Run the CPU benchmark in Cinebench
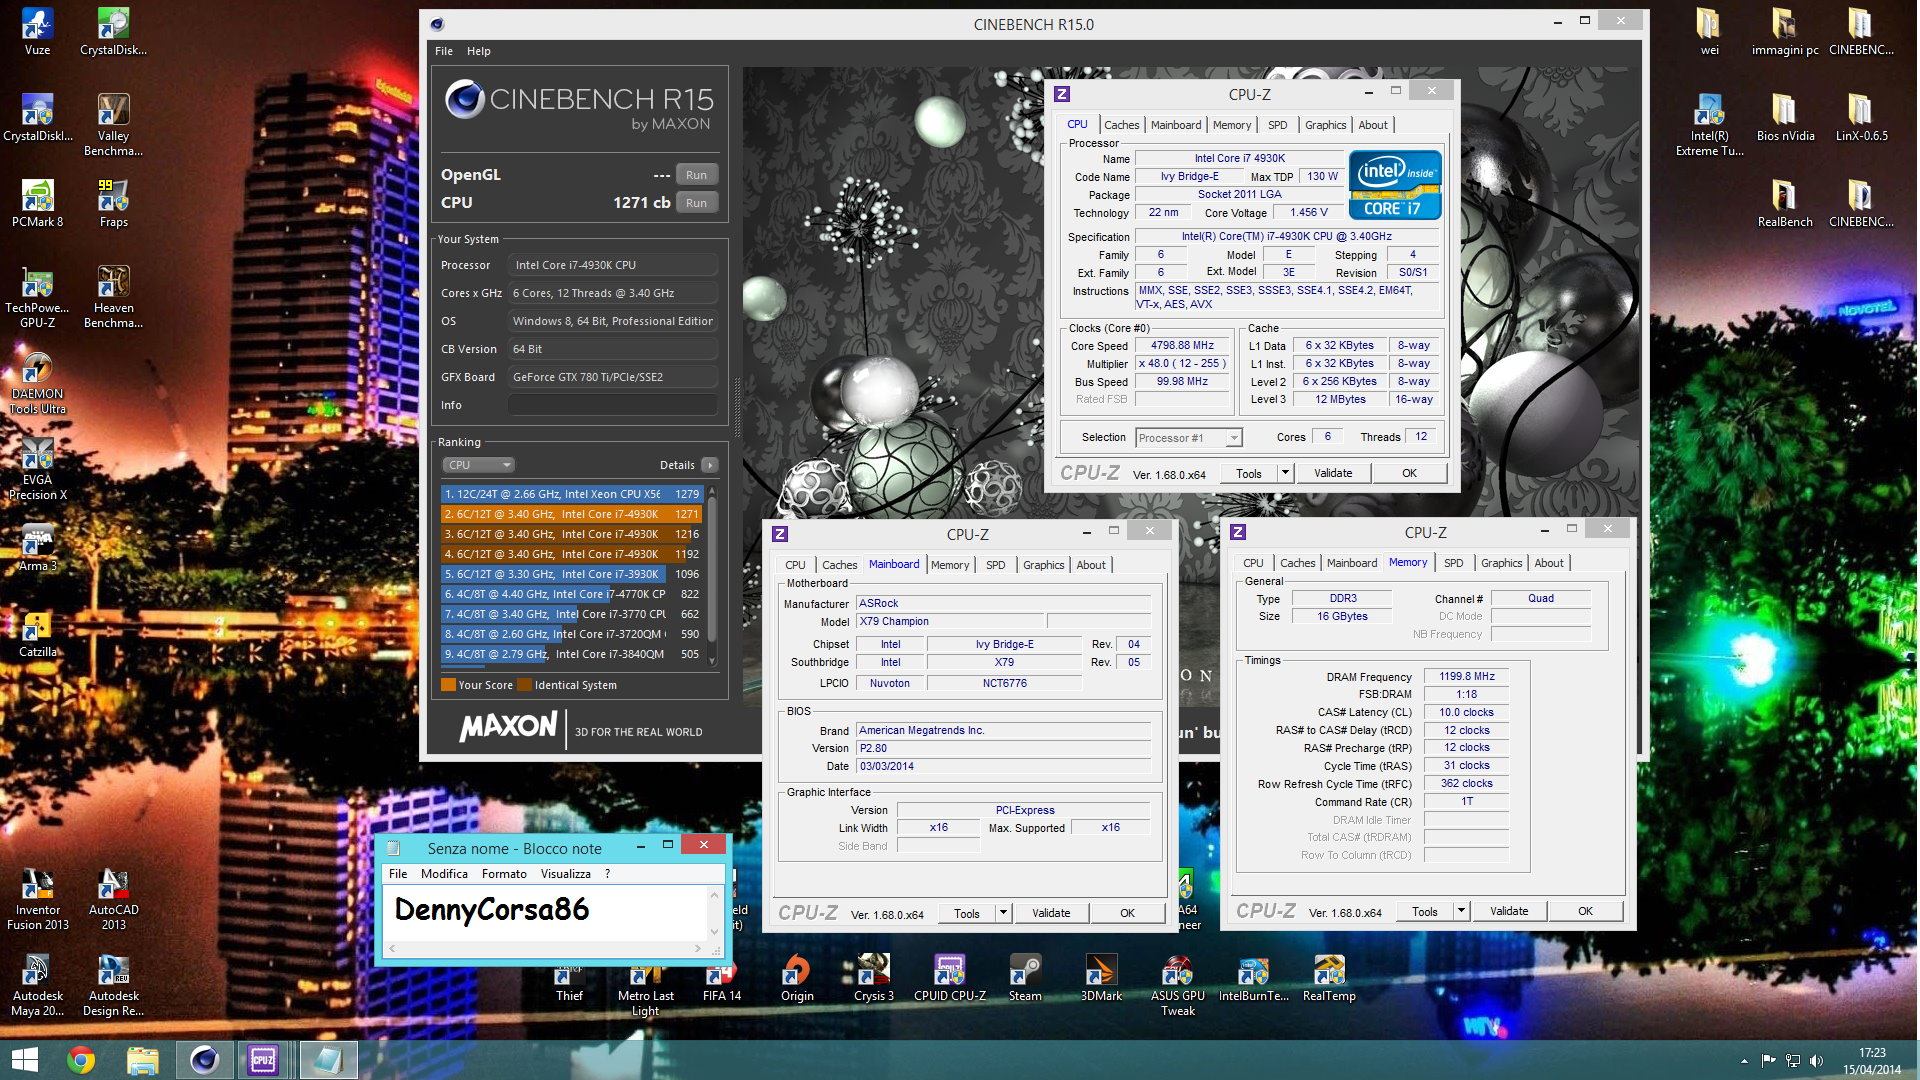Image resolution: width=1920 pixels, height=1080 pixels. click(696, 203)
